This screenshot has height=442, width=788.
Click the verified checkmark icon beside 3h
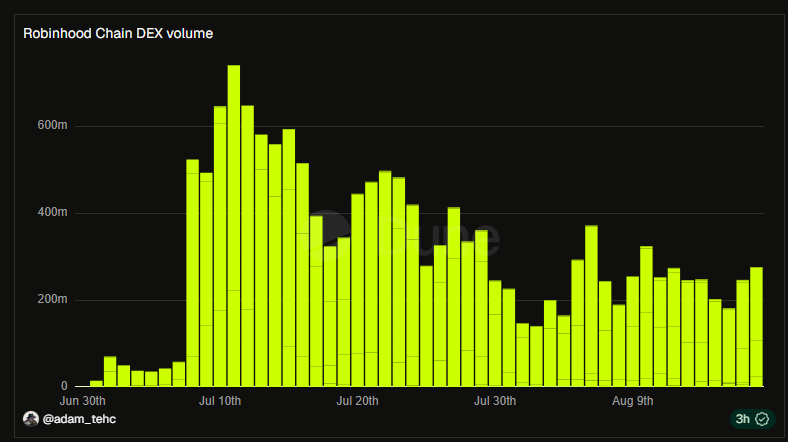pos(762,419)
